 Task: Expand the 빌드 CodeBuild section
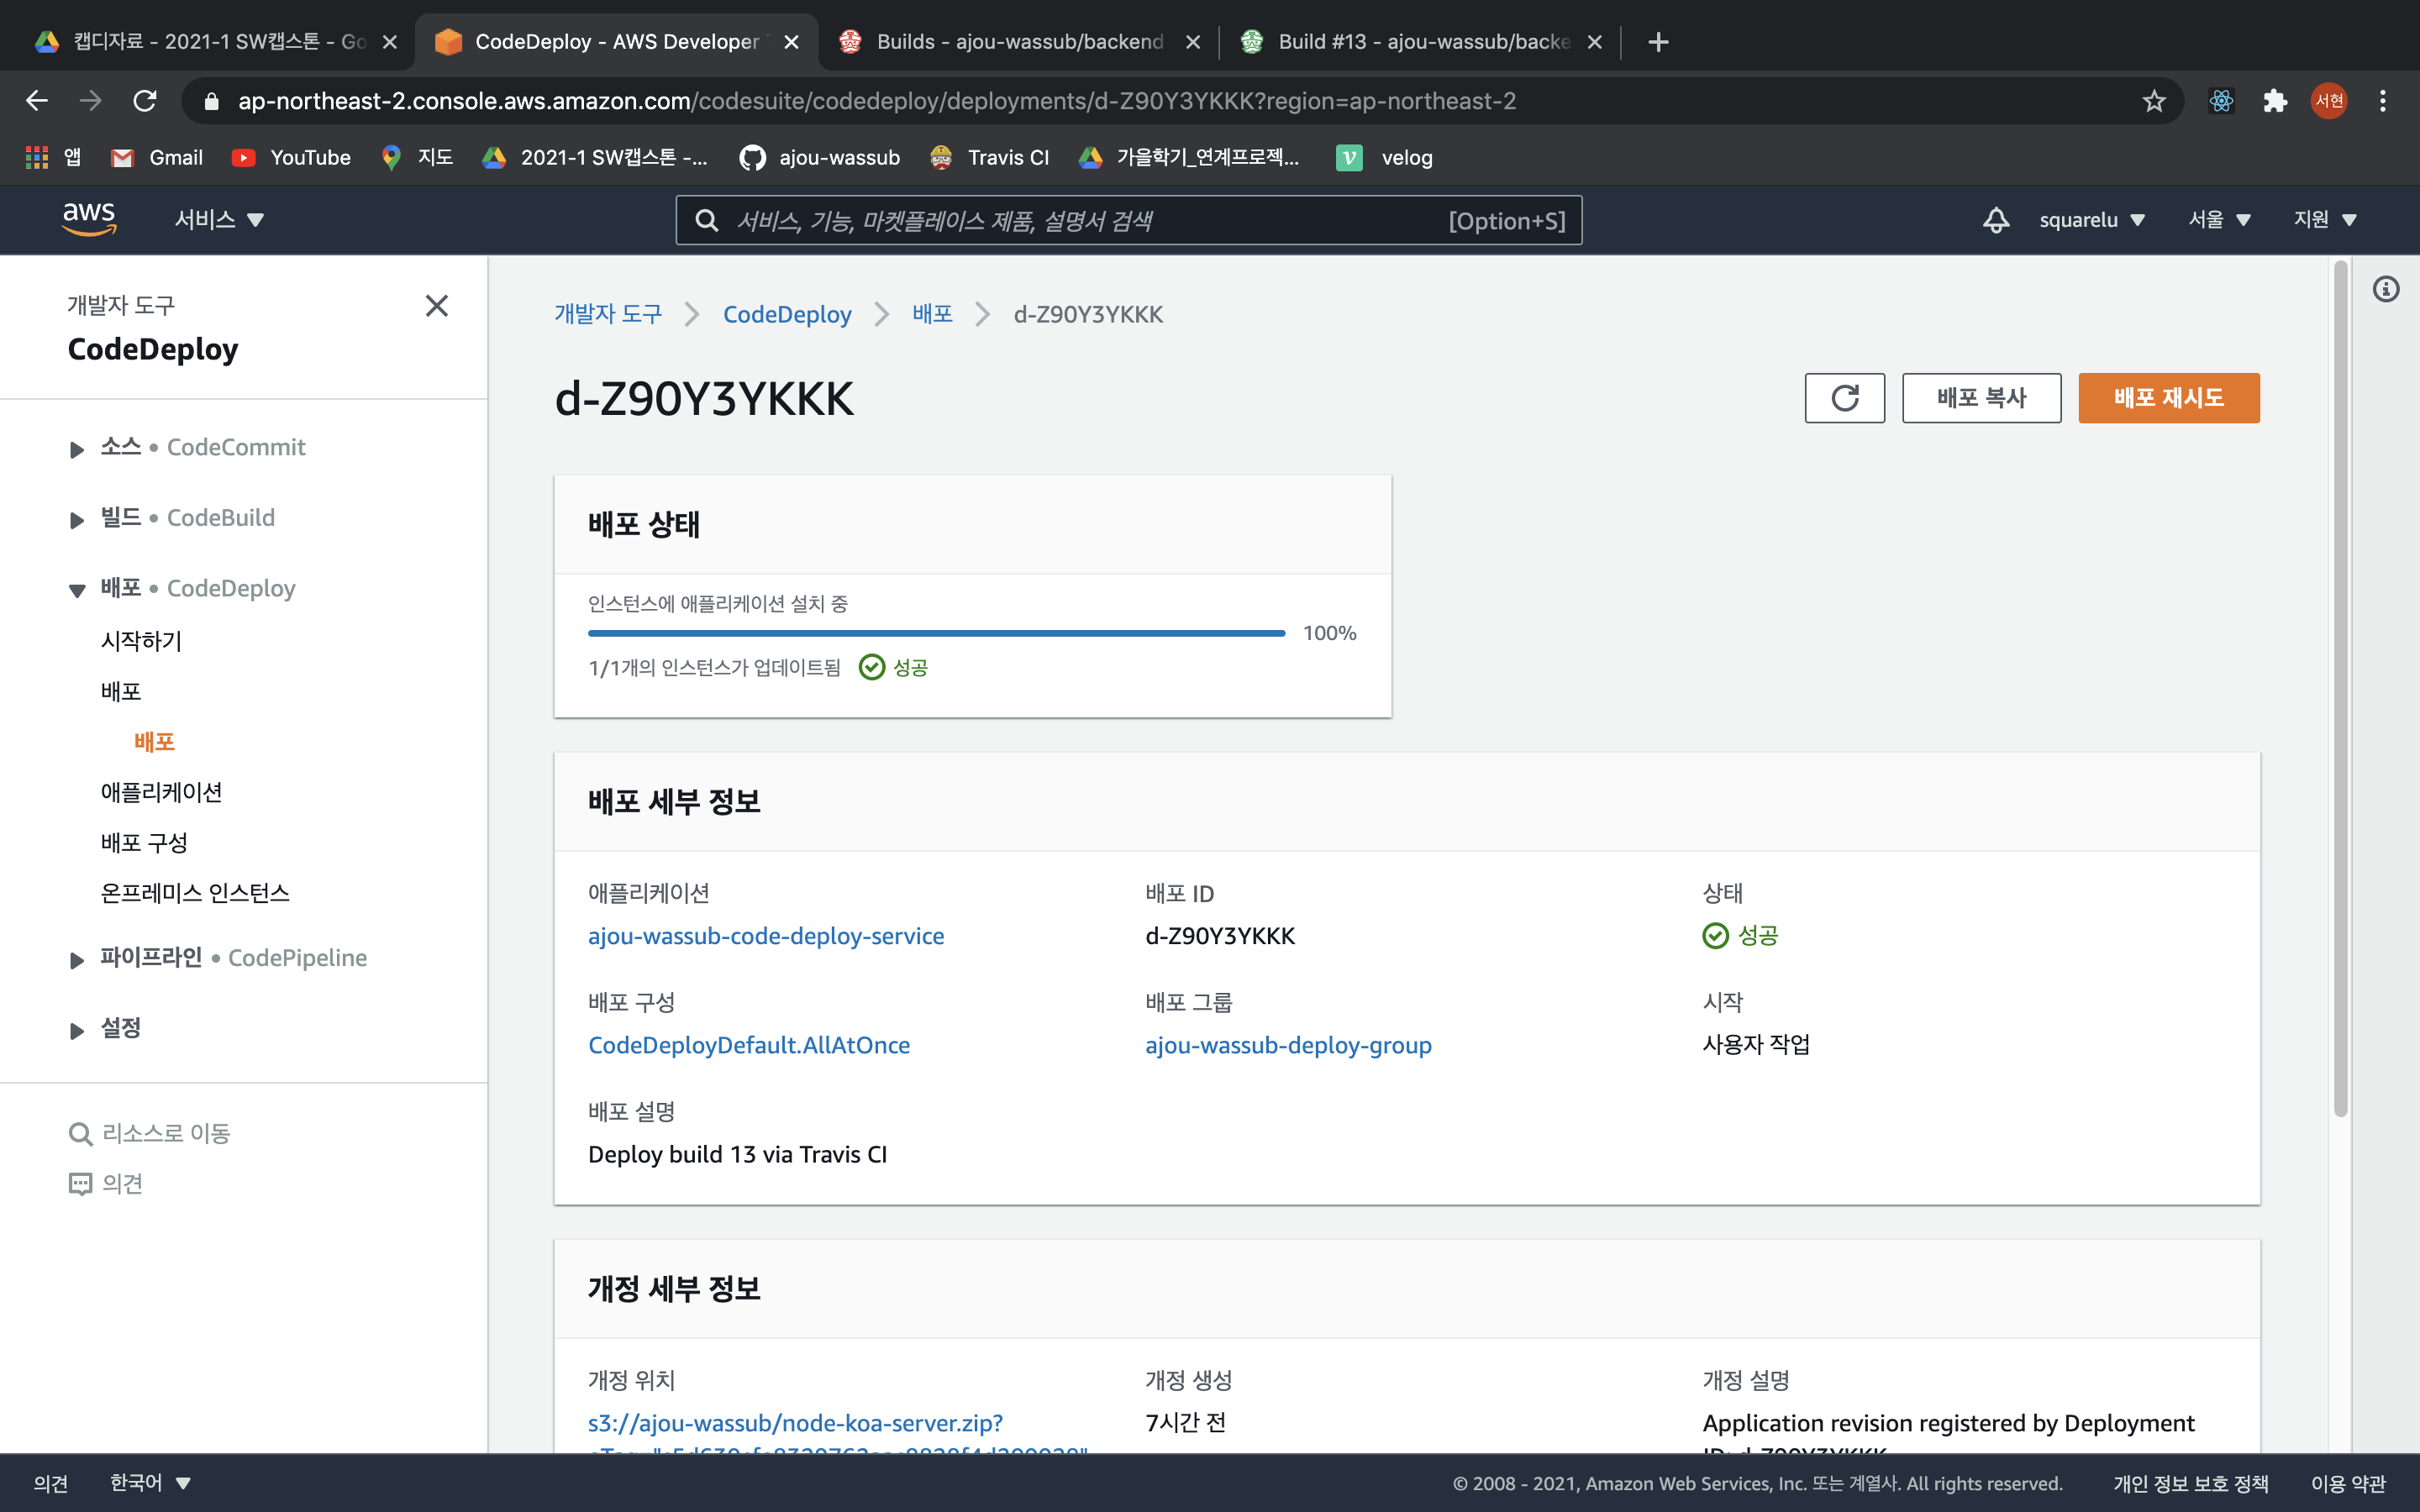77,519
